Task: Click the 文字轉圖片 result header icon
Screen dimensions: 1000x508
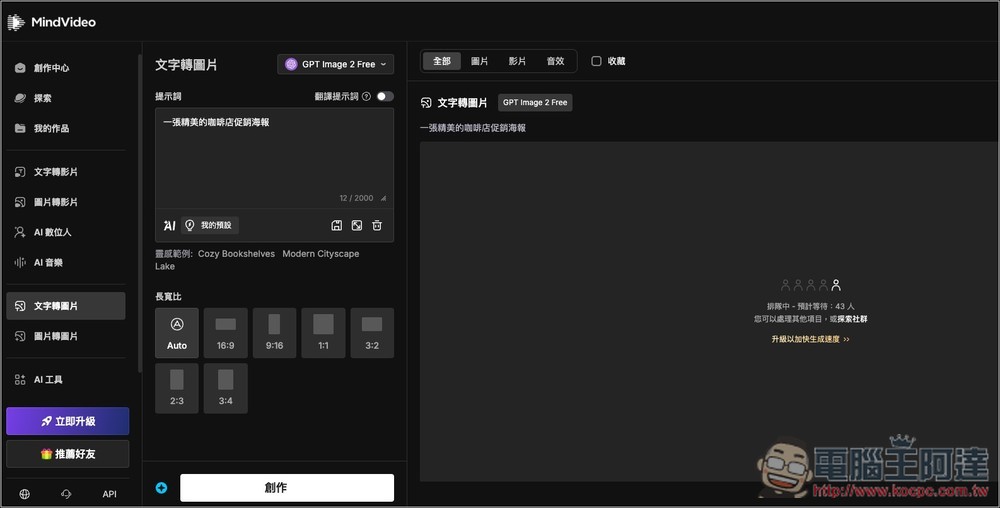Action: [x=426, y=103]
